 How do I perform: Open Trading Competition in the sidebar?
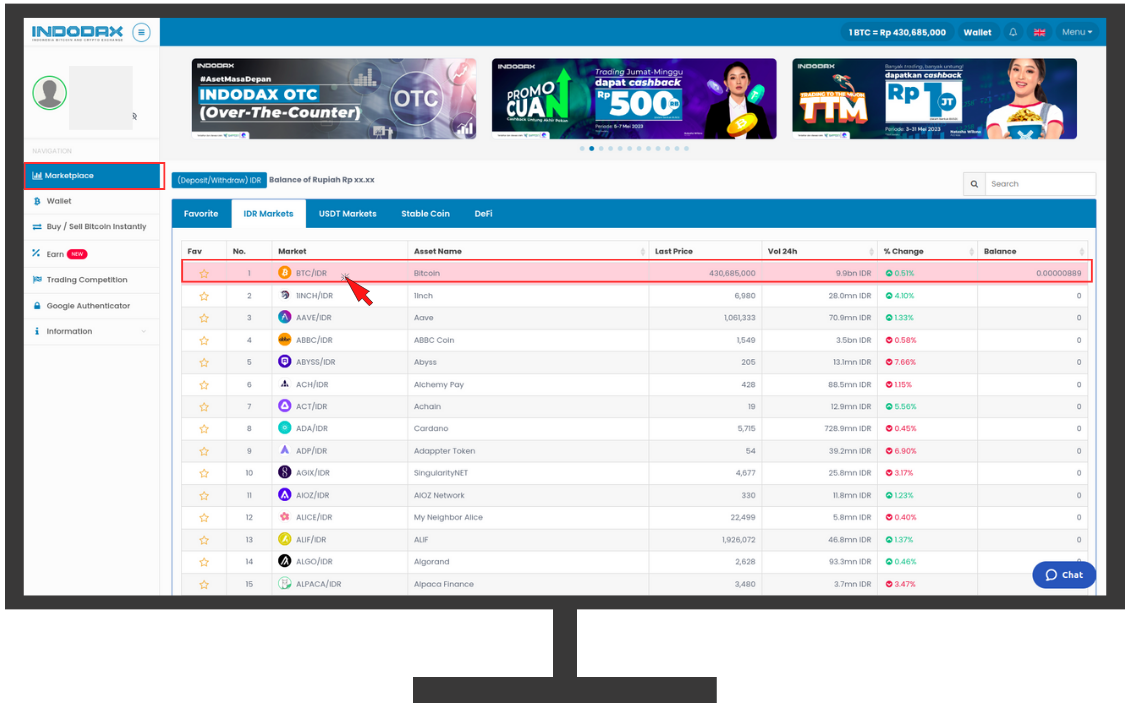coord(92,280)
